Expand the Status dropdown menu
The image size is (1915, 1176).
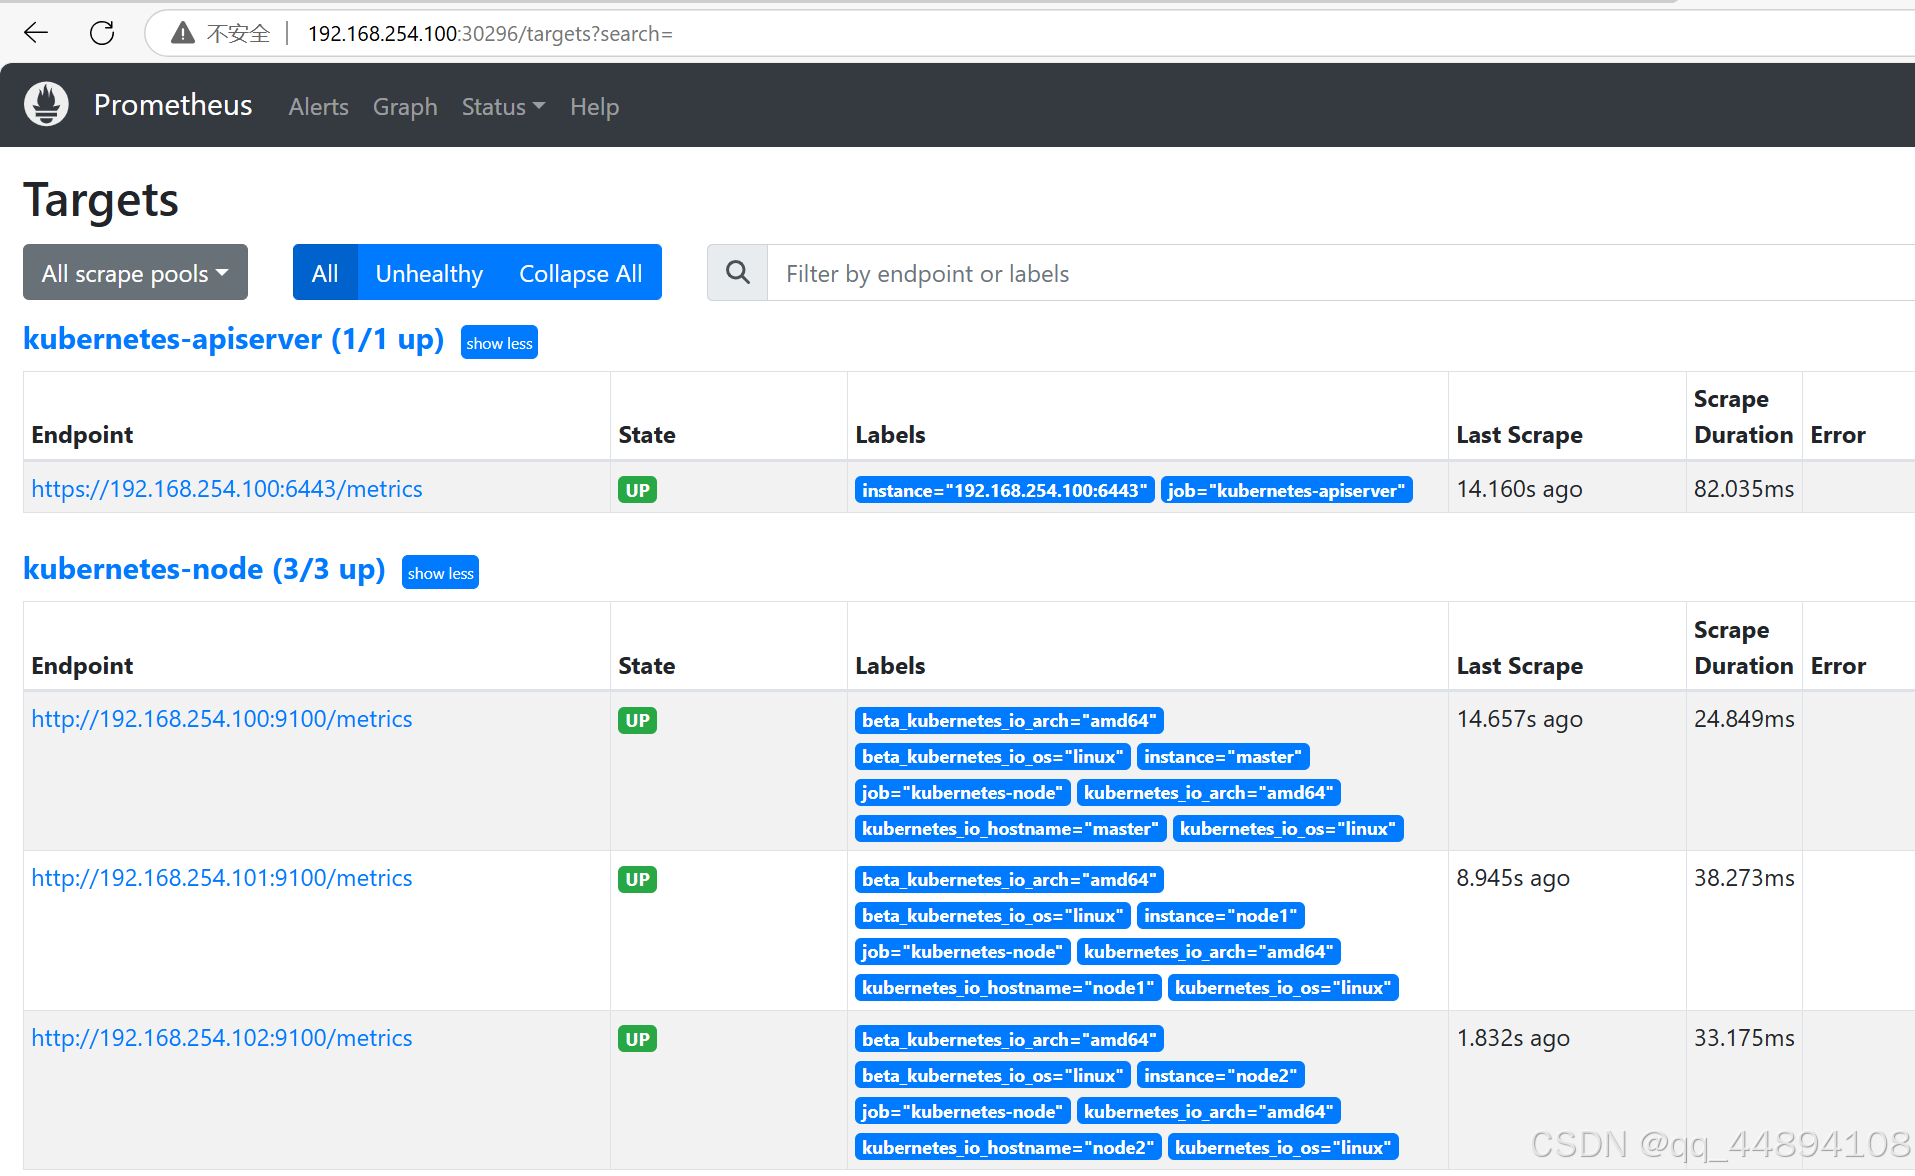tap(503, 106)
